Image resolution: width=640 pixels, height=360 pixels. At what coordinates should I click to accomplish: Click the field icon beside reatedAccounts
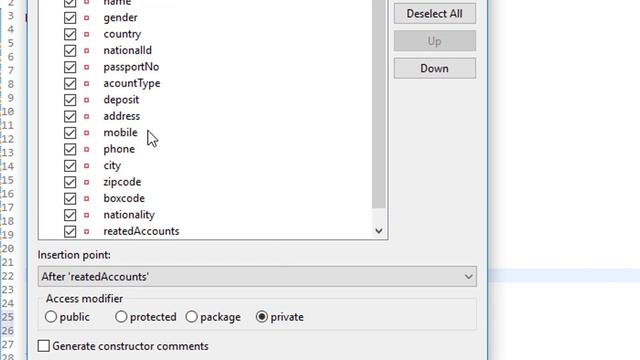click(87, 231)
